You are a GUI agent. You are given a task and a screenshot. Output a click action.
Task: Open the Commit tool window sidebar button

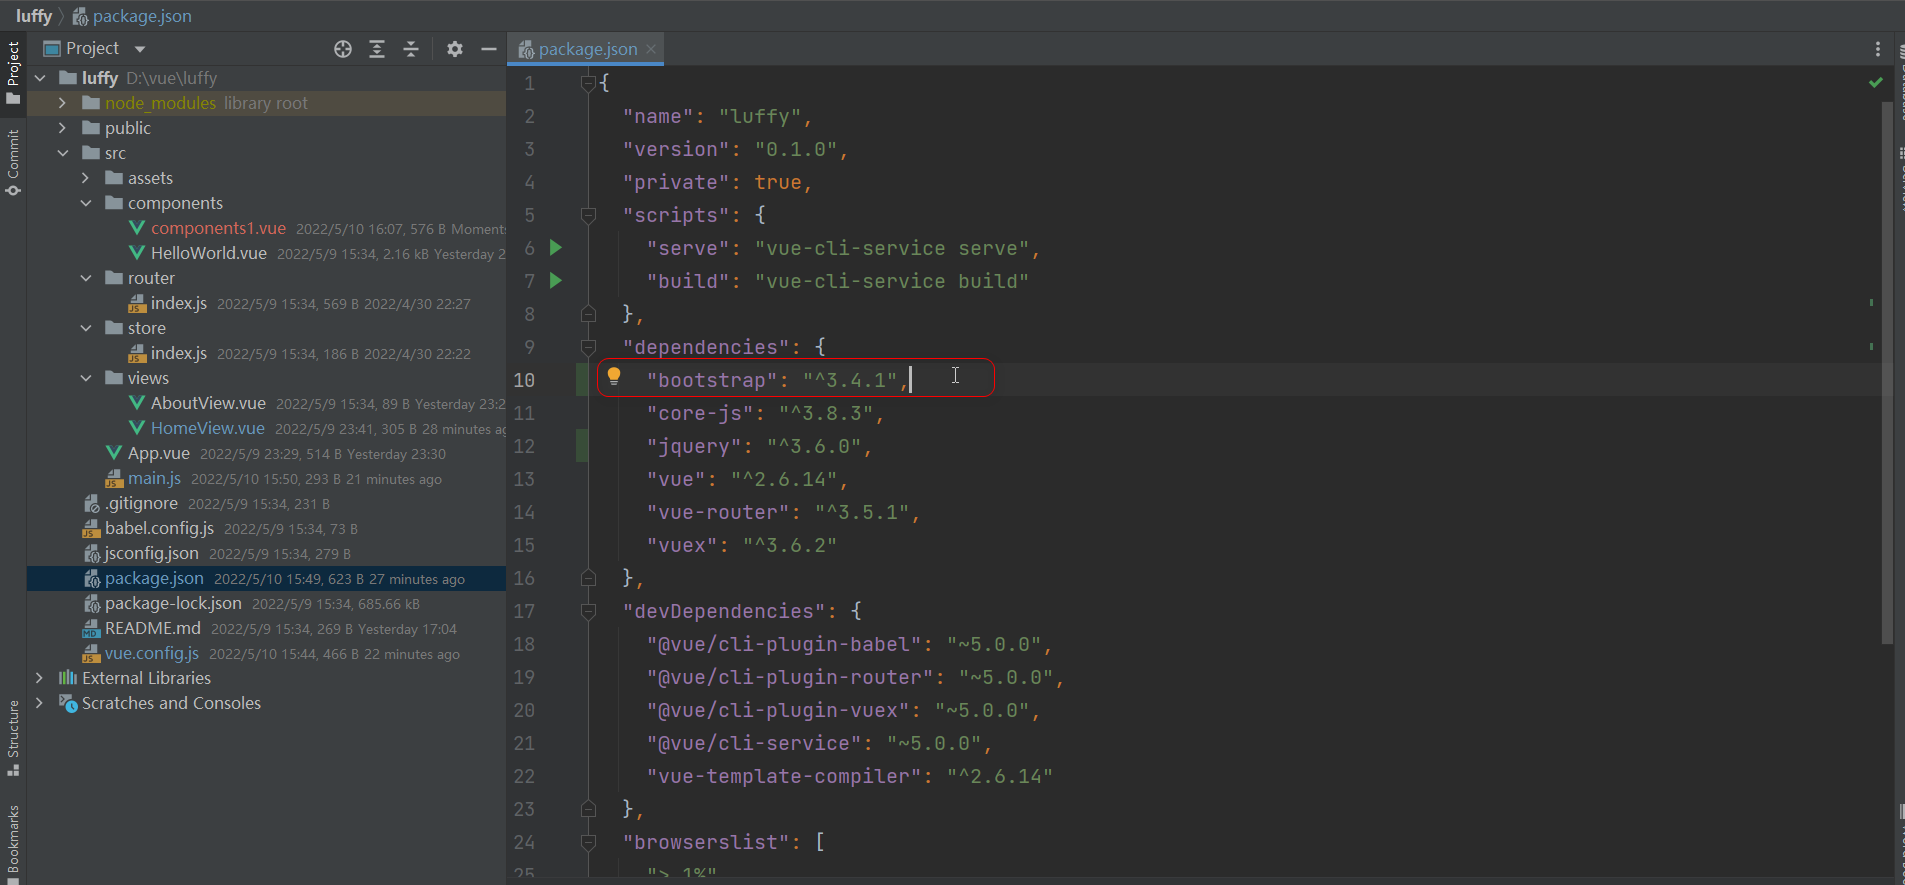[x=13, y=163]
